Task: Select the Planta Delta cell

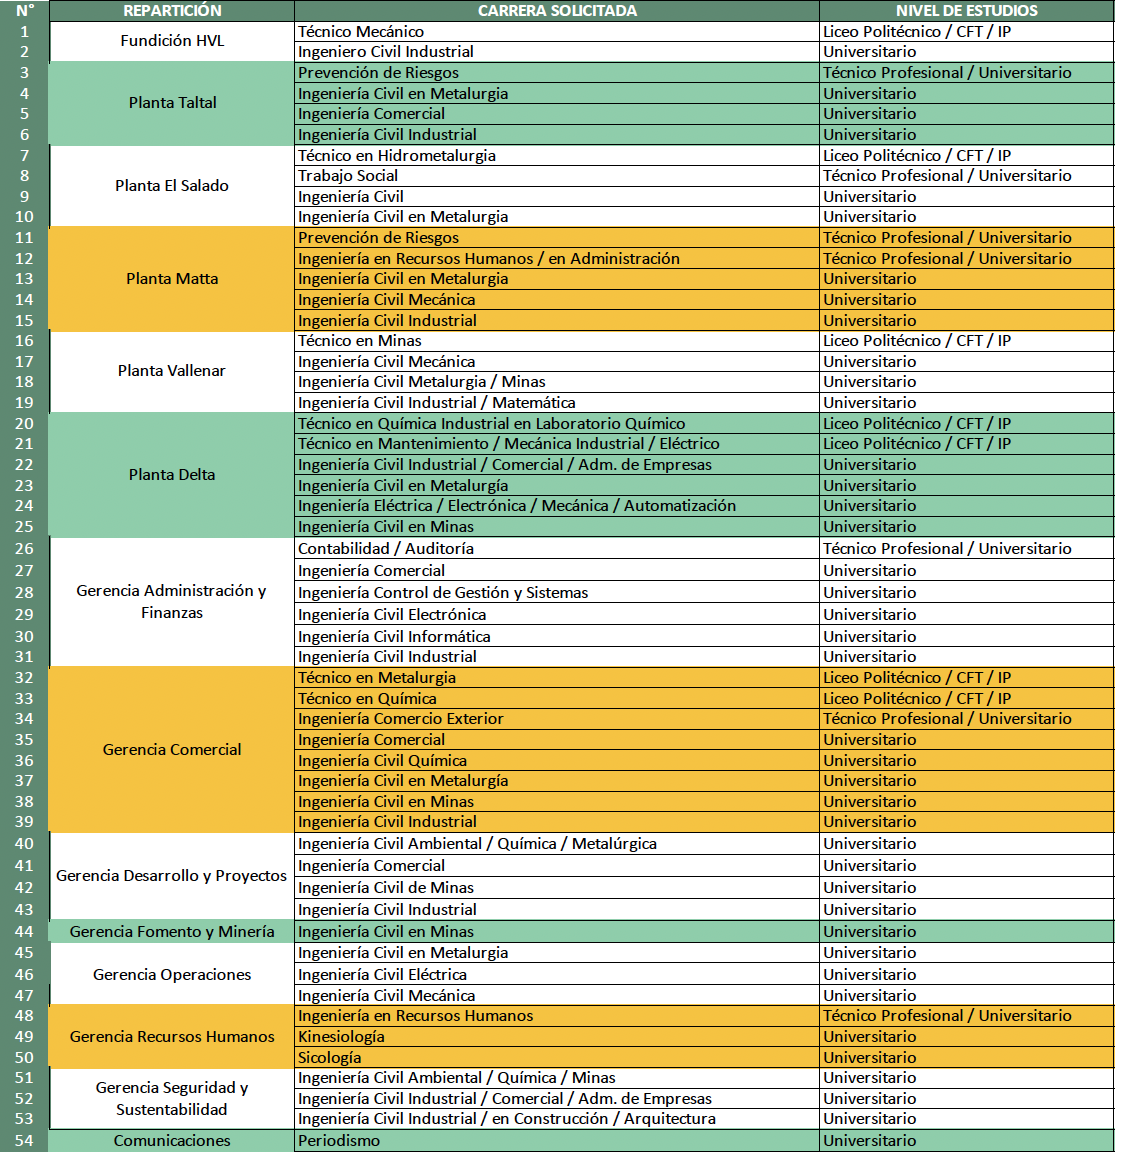Action: click(172, 475)
